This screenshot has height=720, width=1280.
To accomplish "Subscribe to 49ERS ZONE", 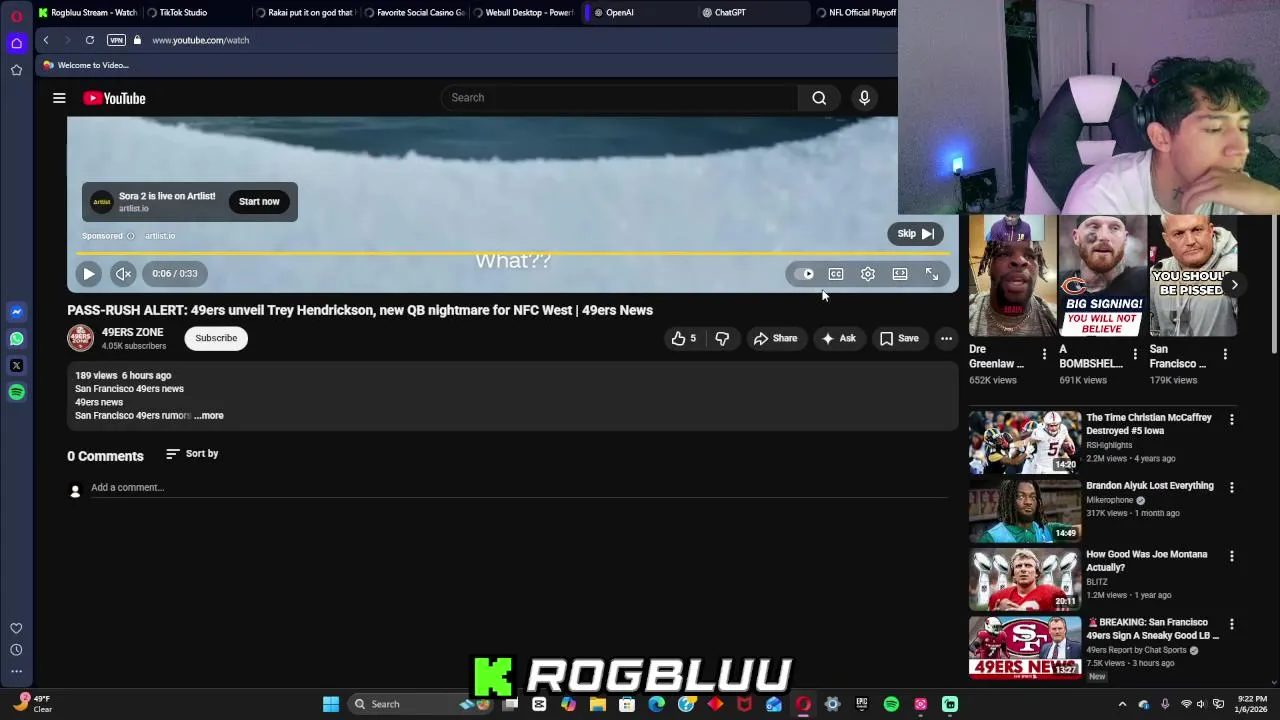I will point(216,338).
